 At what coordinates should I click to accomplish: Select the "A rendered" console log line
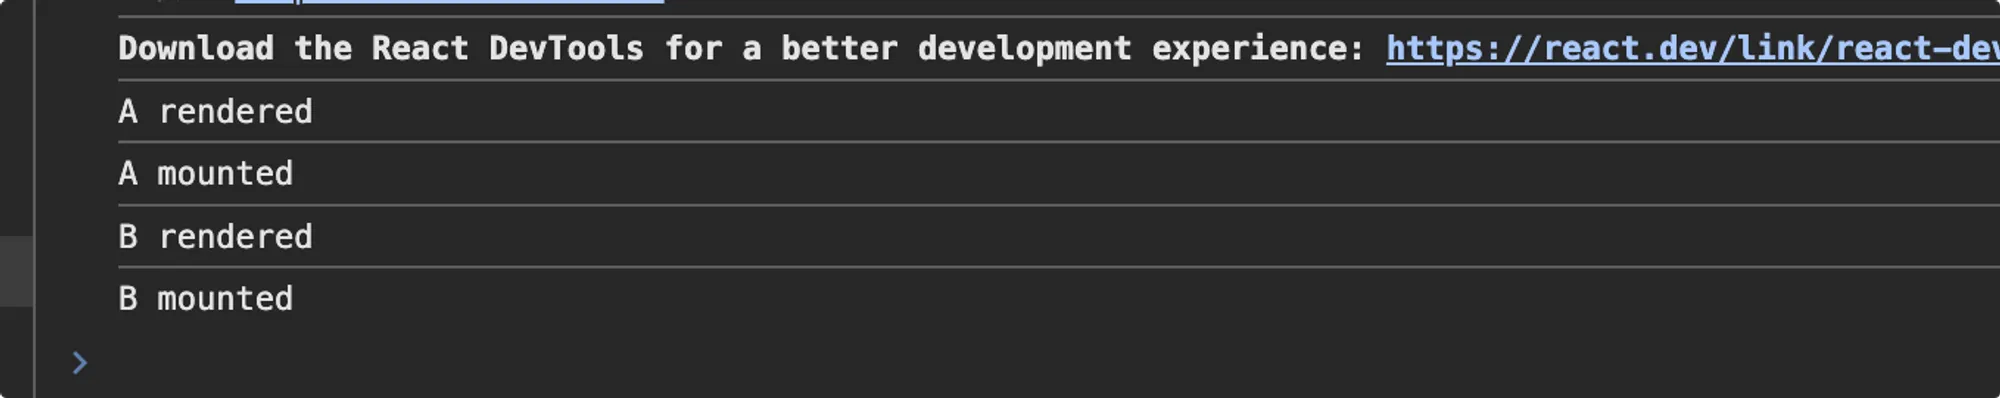coord(1059,111)
